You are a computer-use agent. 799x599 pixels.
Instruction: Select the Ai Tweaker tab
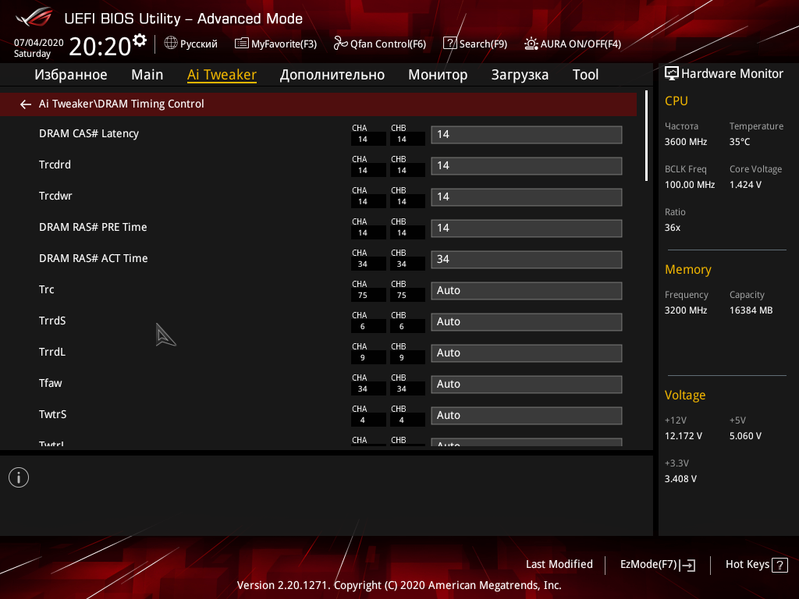pyautogui.click(x=222, y=75)
